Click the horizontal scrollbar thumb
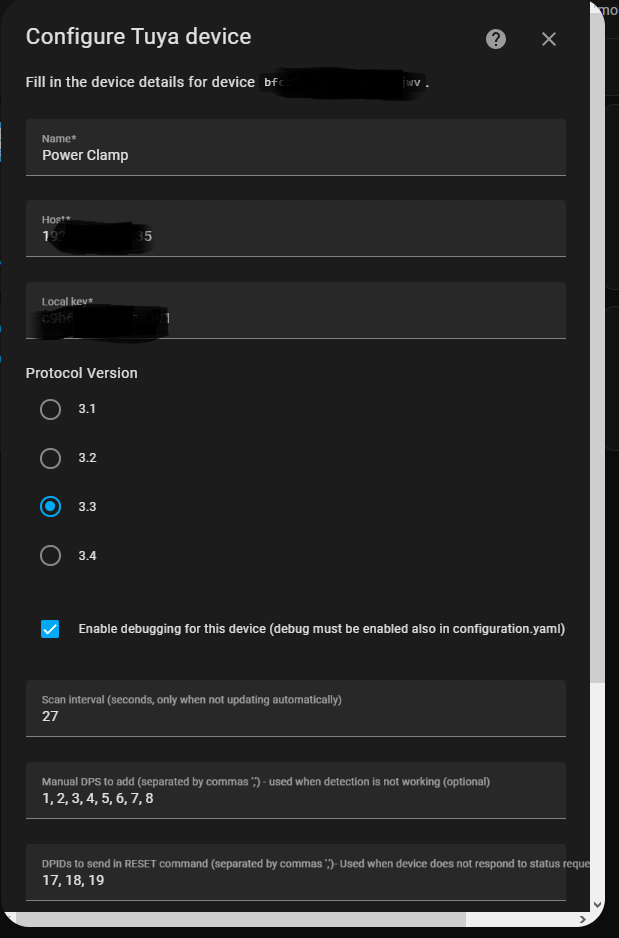This screenshot has height=938, width=619. tap(240, 918)
